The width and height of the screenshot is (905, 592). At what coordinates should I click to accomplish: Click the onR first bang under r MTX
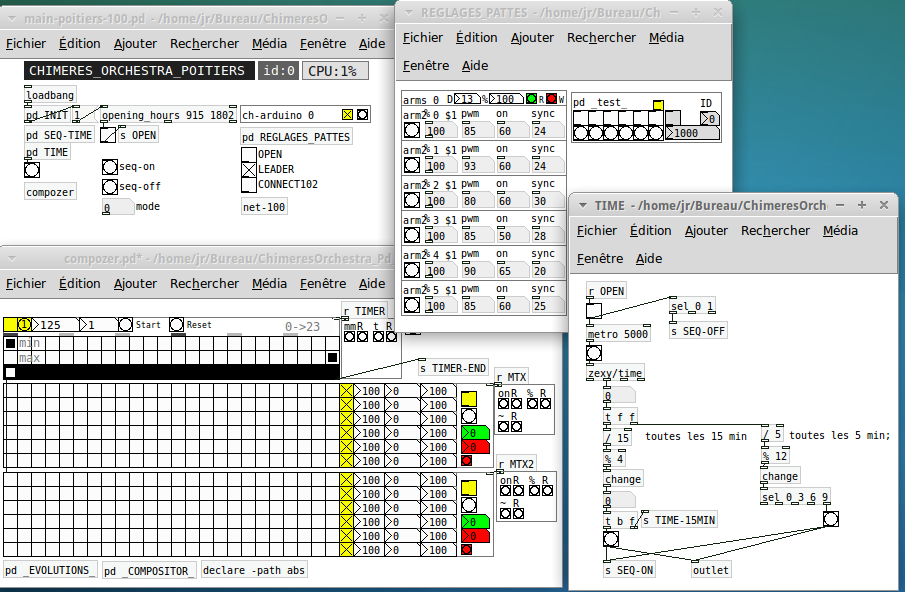click(503, 404)
